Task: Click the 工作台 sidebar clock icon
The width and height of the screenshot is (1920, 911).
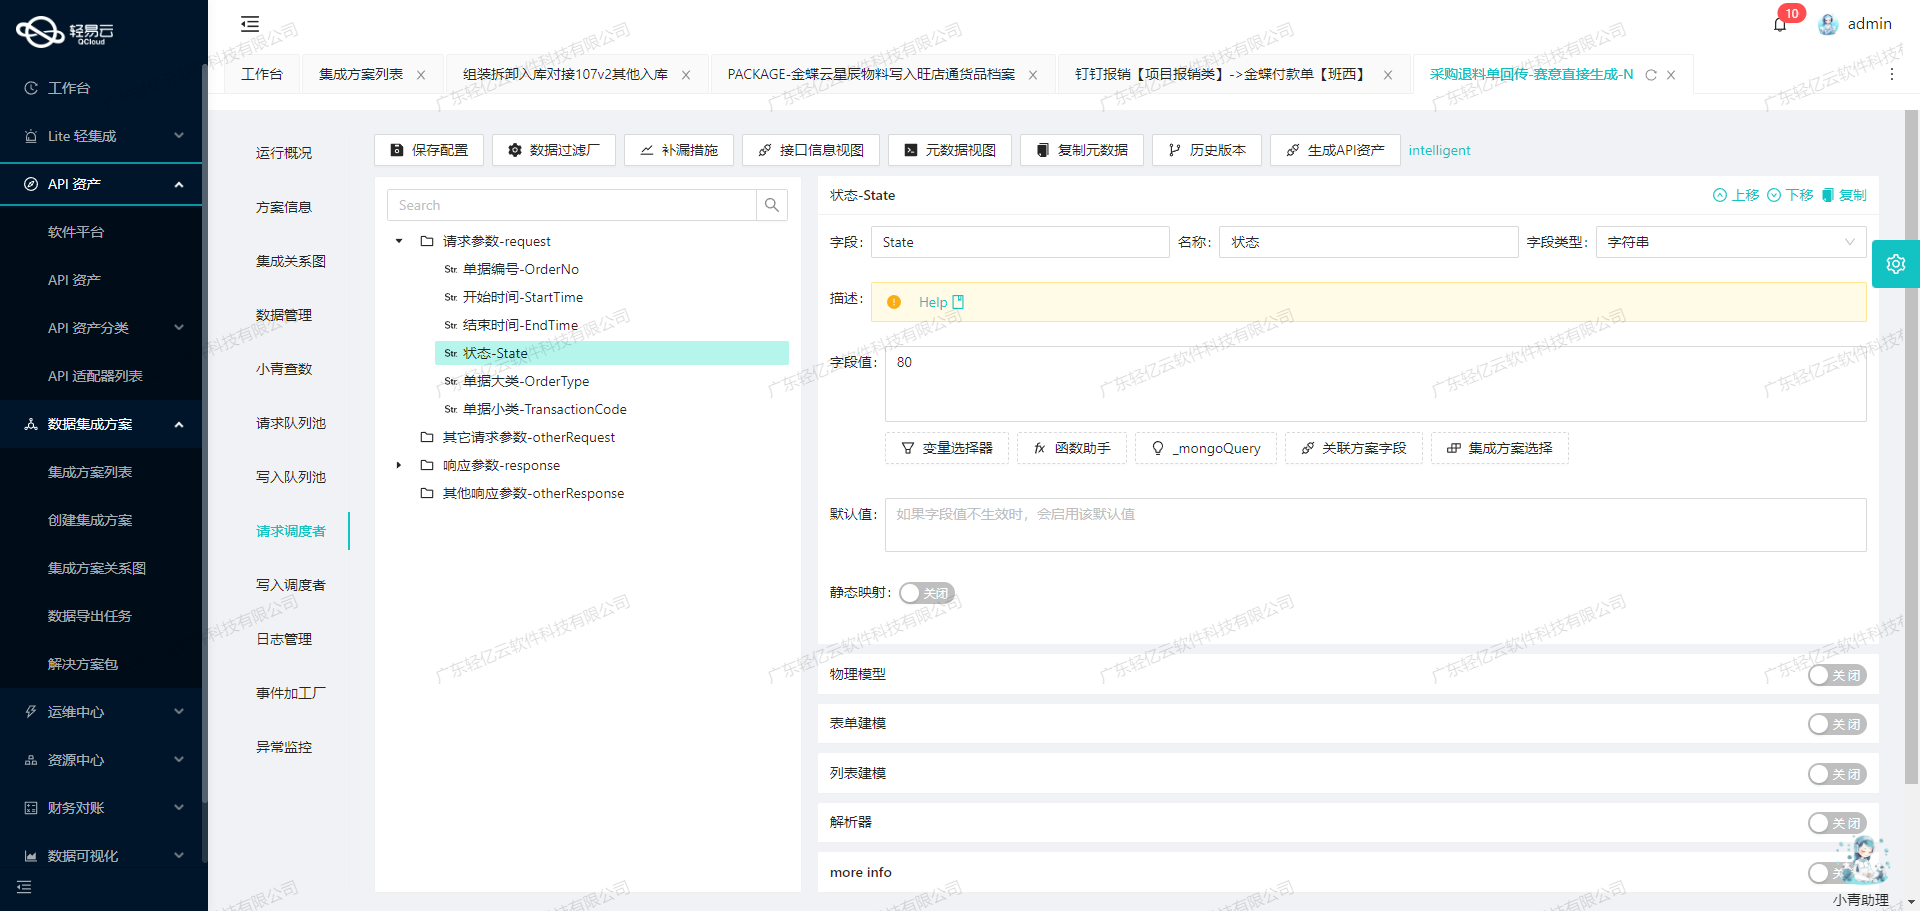Action: [31, 88]
